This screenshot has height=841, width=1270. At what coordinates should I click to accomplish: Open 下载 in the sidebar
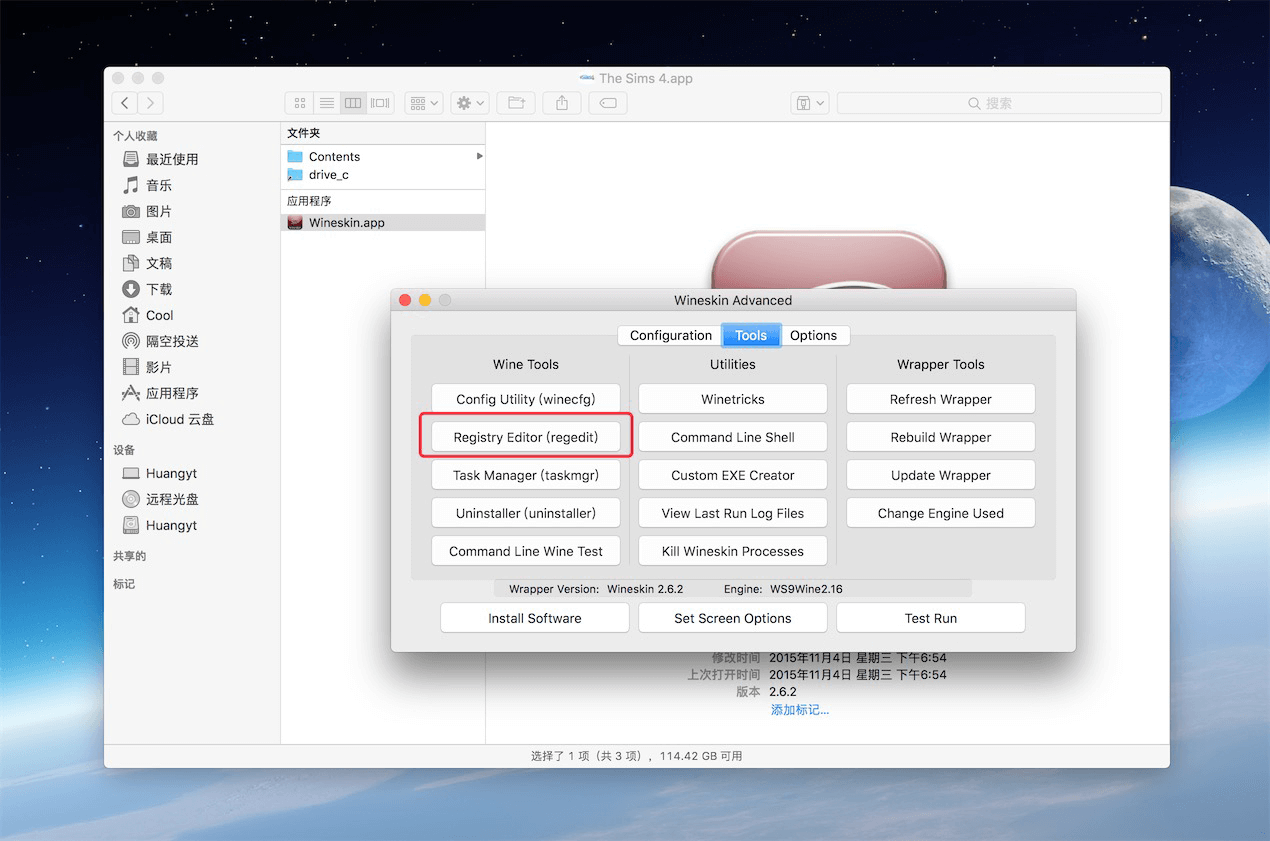160,289
